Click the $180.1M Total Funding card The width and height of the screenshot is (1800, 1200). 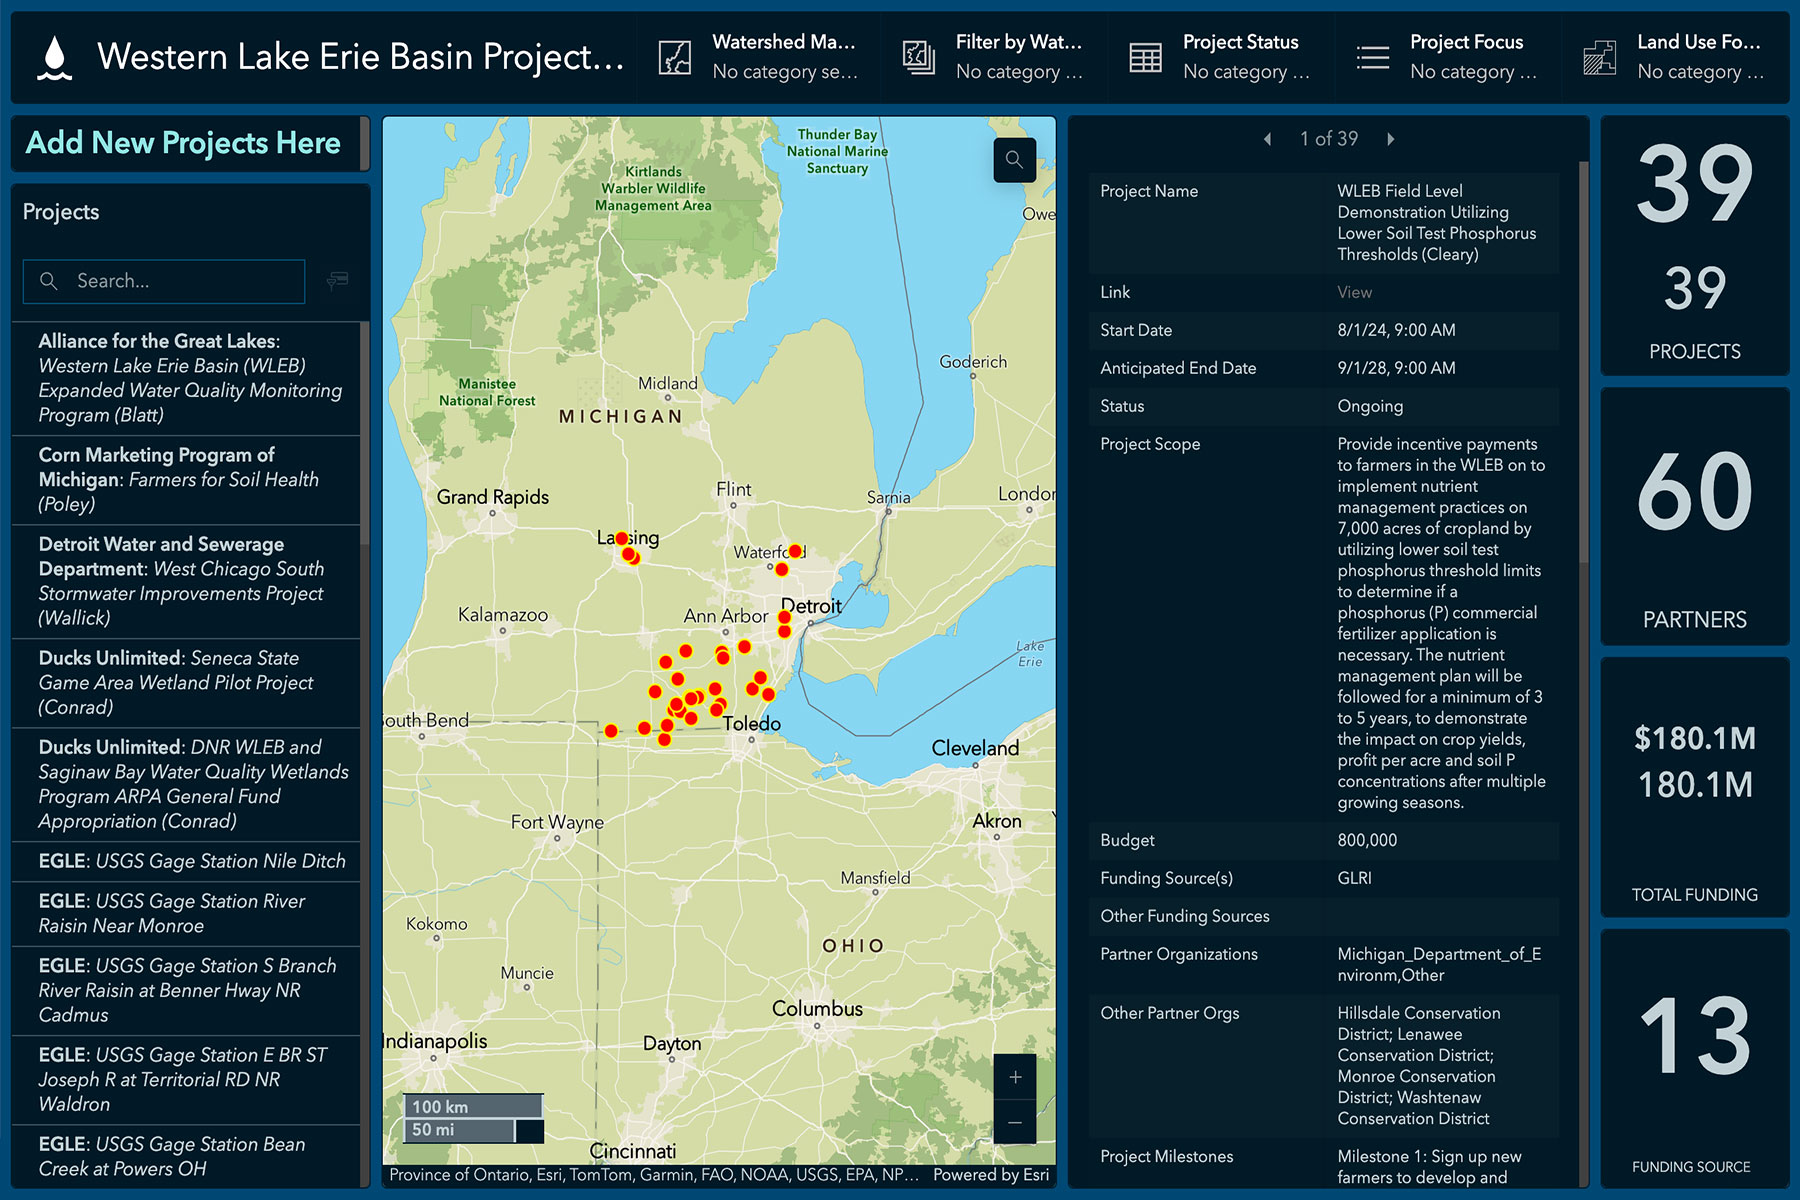pos(1695,787)
